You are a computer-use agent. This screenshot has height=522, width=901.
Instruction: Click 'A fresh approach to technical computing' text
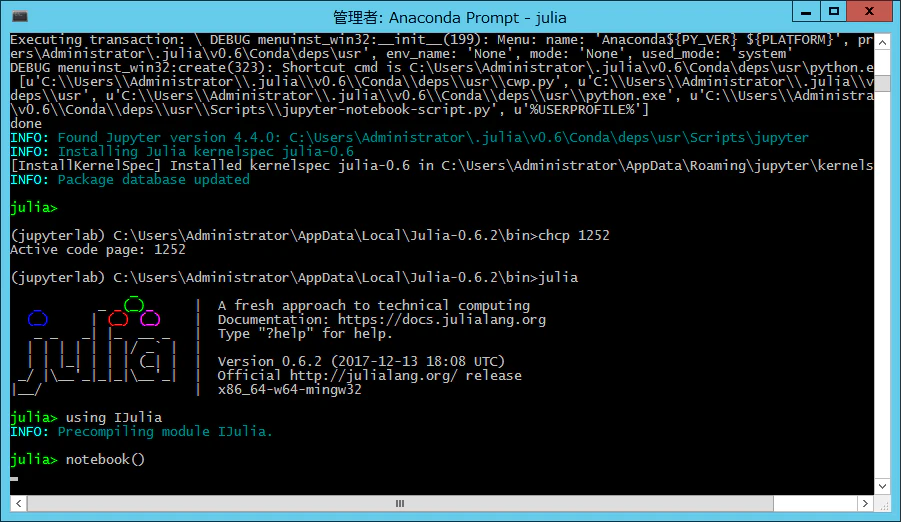[374, 305]
